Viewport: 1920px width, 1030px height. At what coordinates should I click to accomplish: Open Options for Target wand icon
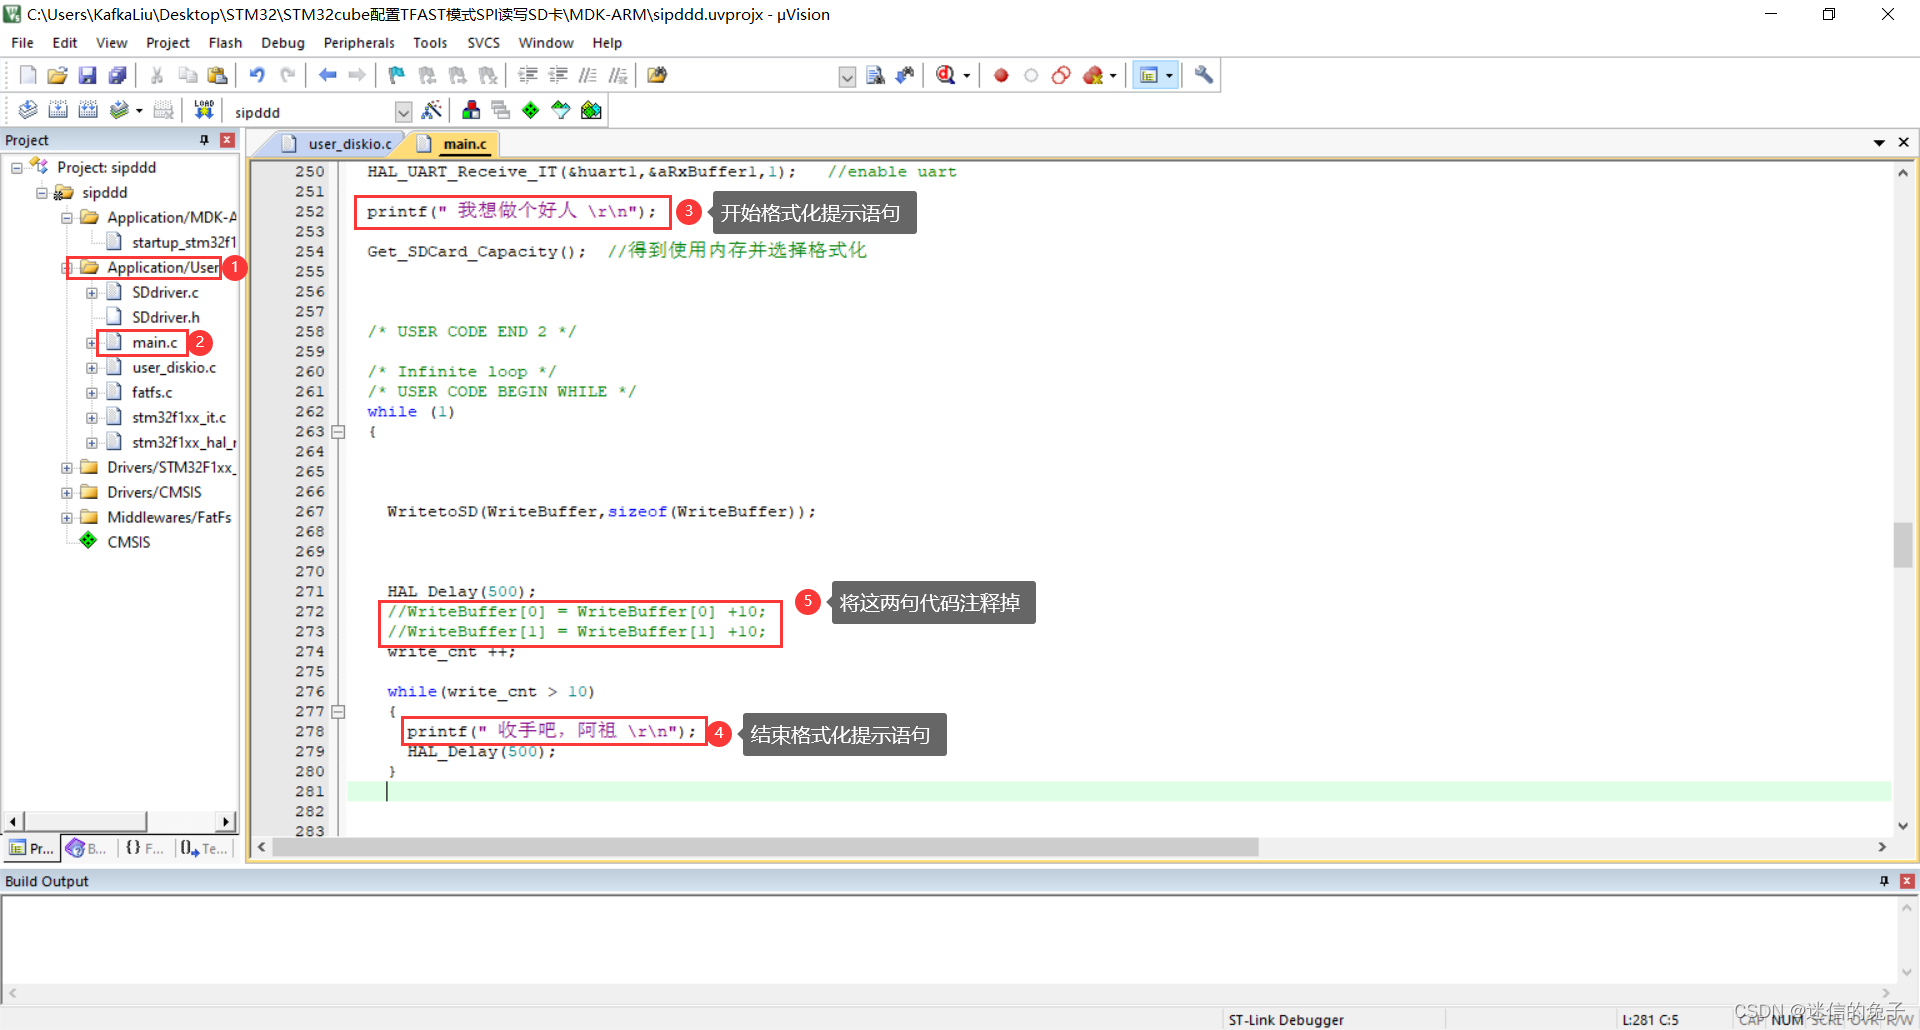tap(432, 110)
